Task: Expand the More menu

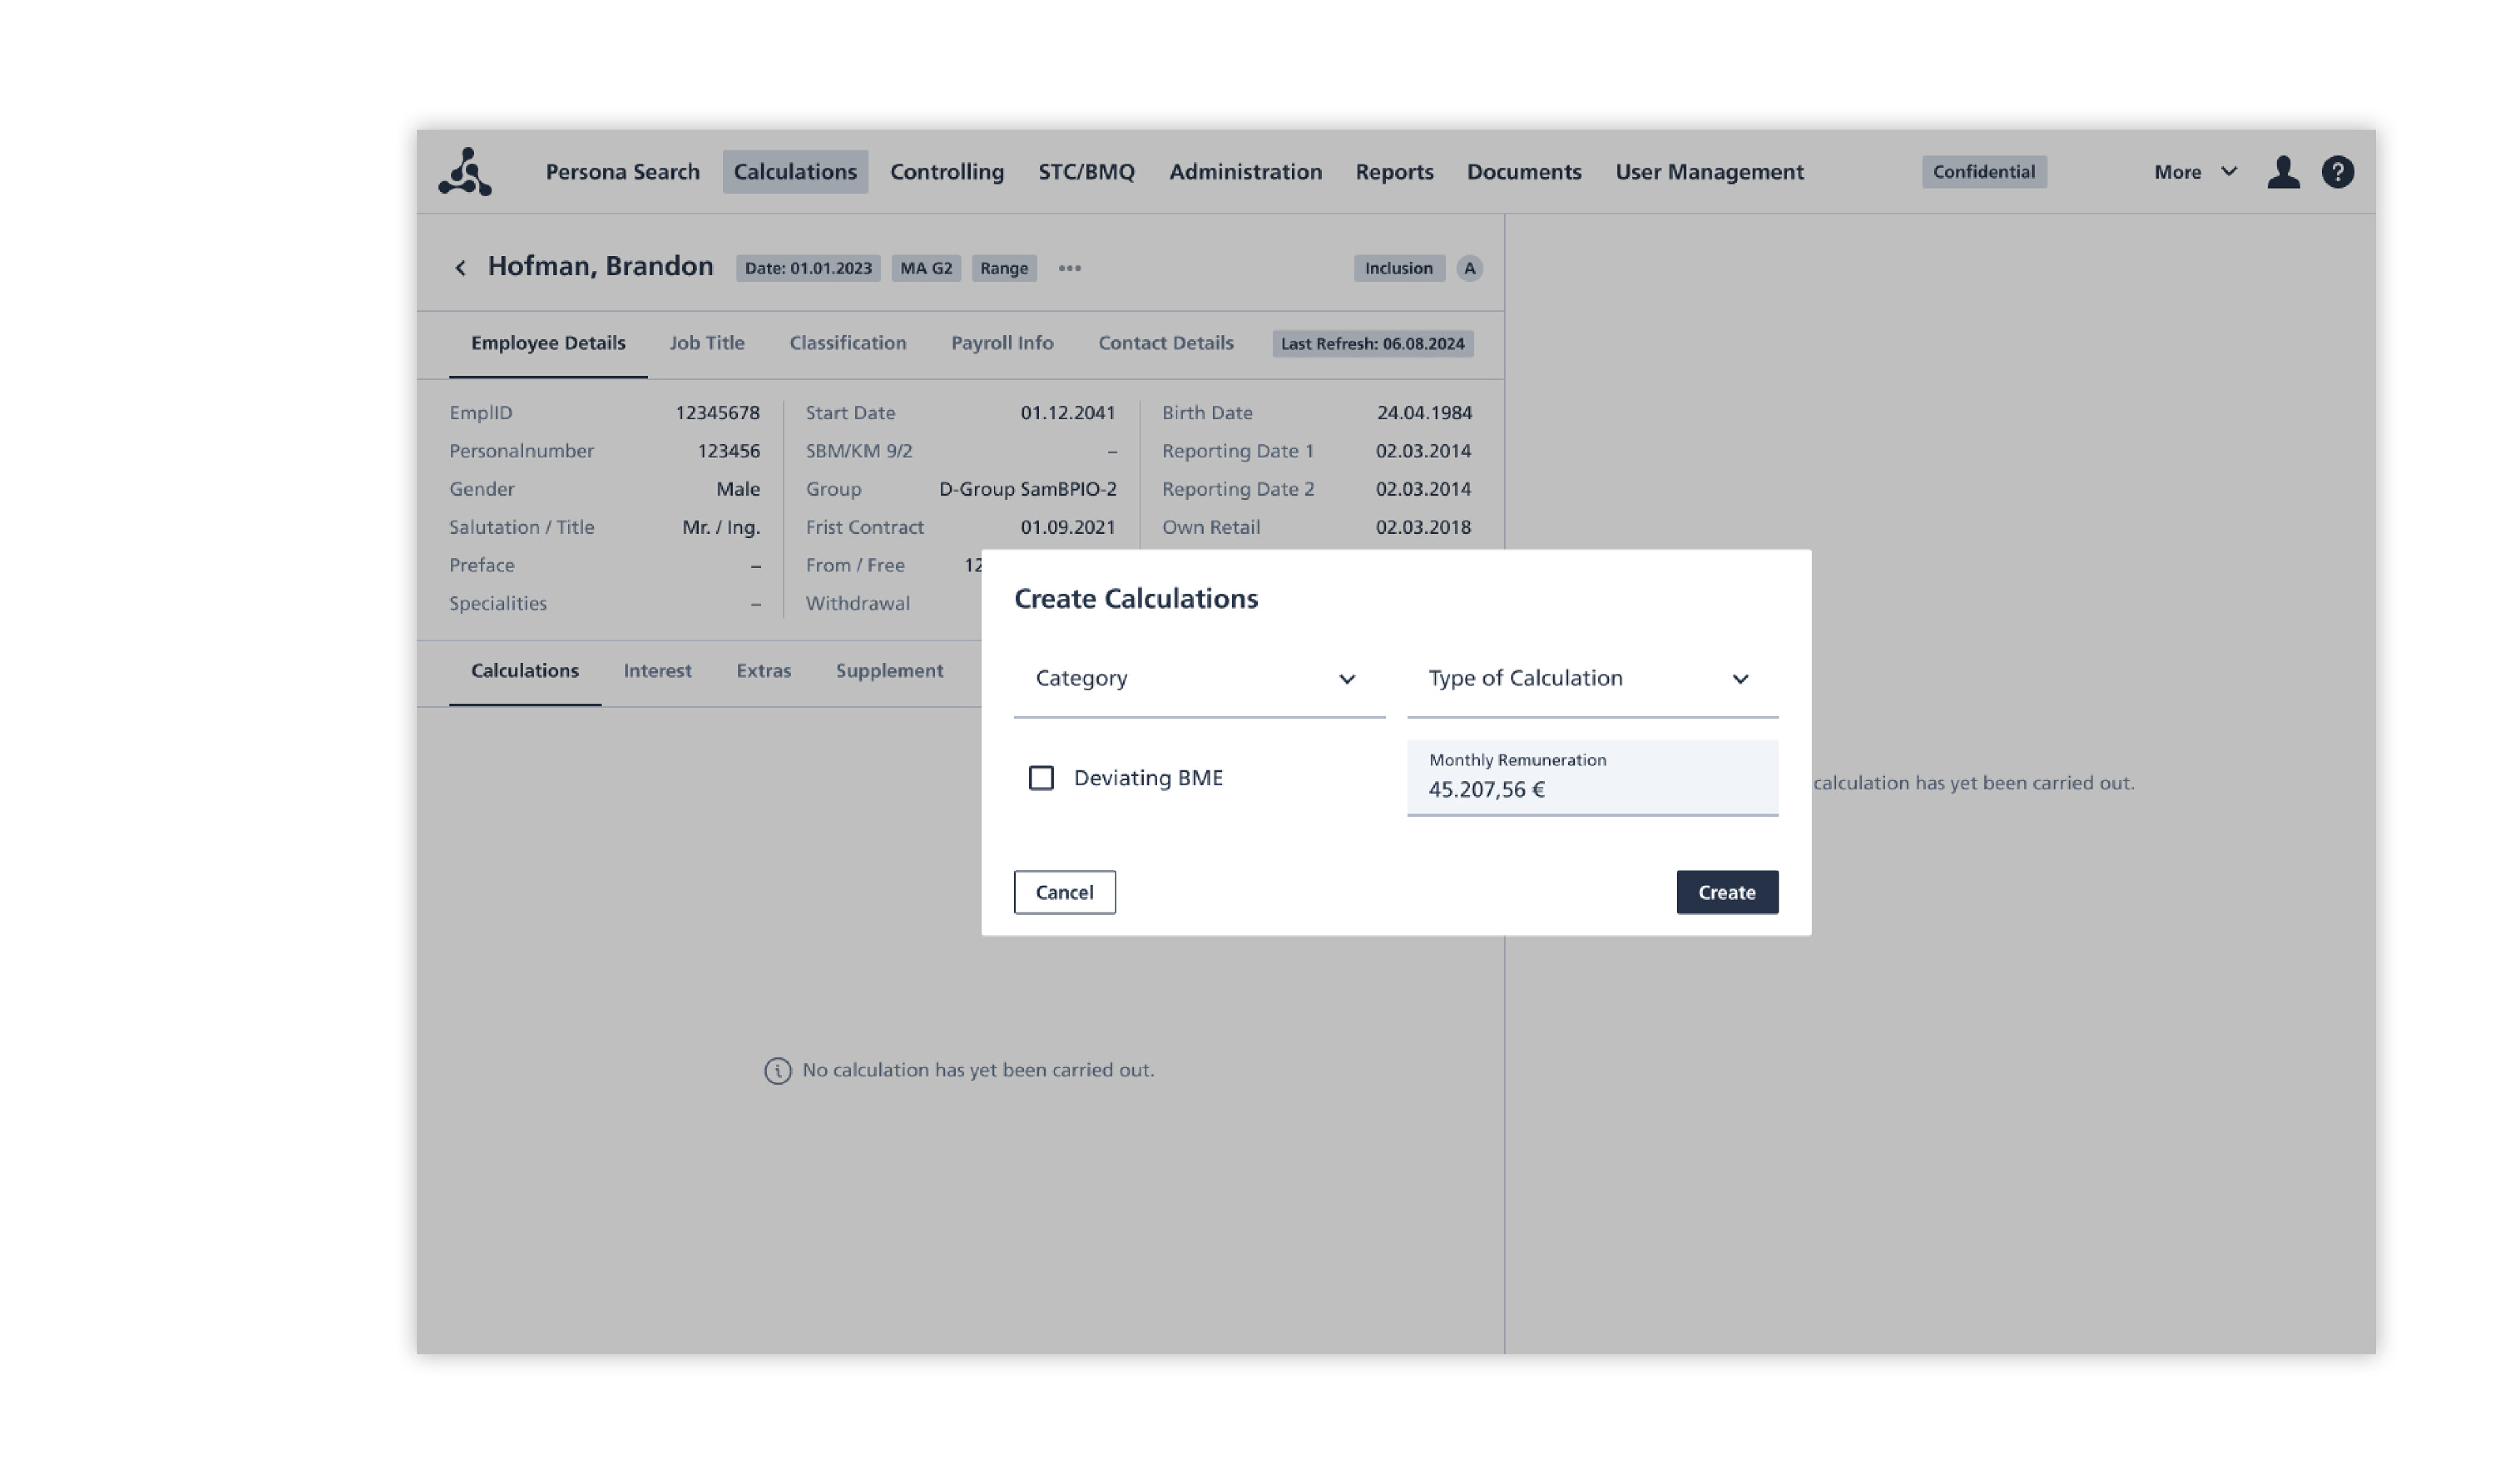Action: [2194, 172]
